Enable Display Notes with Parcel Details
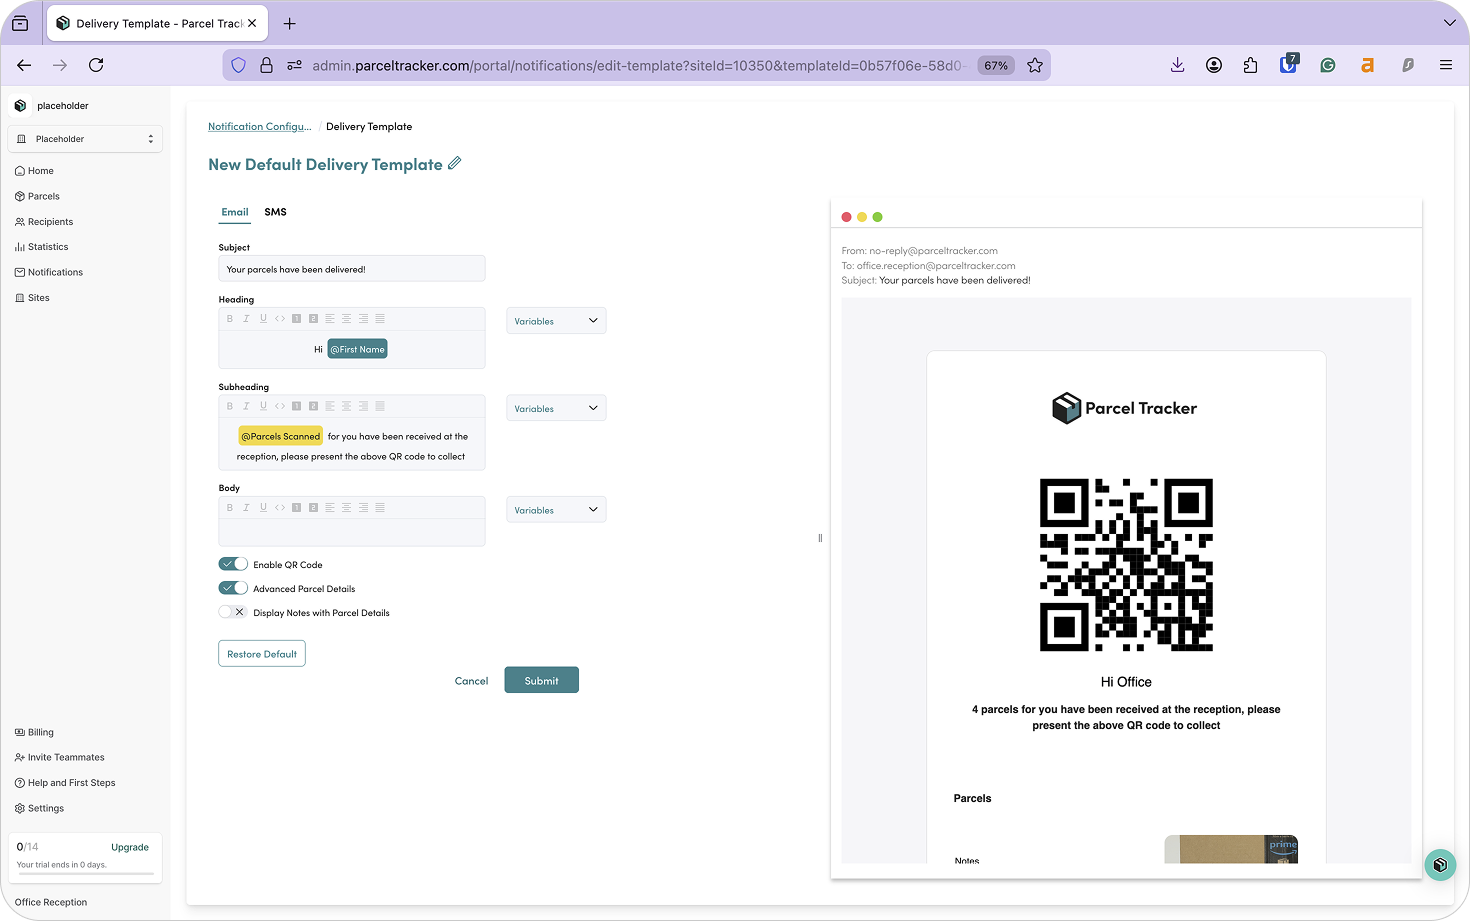The image size is (1470, 921). 233,612
